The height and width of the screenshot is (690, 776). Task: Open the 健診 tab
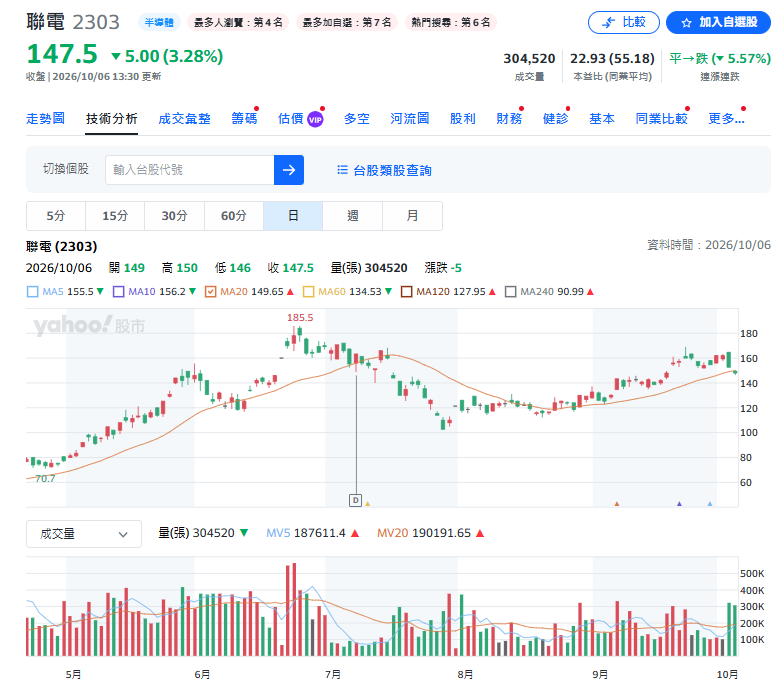click(x=556, y=119)
